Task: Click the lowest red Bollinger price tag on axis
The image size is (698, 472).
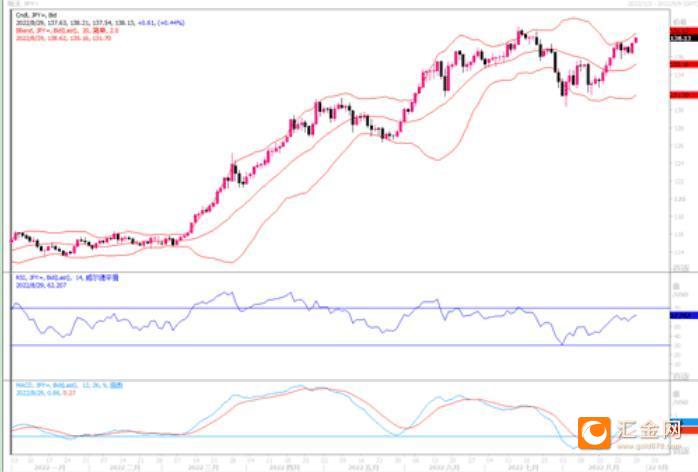Action: 683,95
